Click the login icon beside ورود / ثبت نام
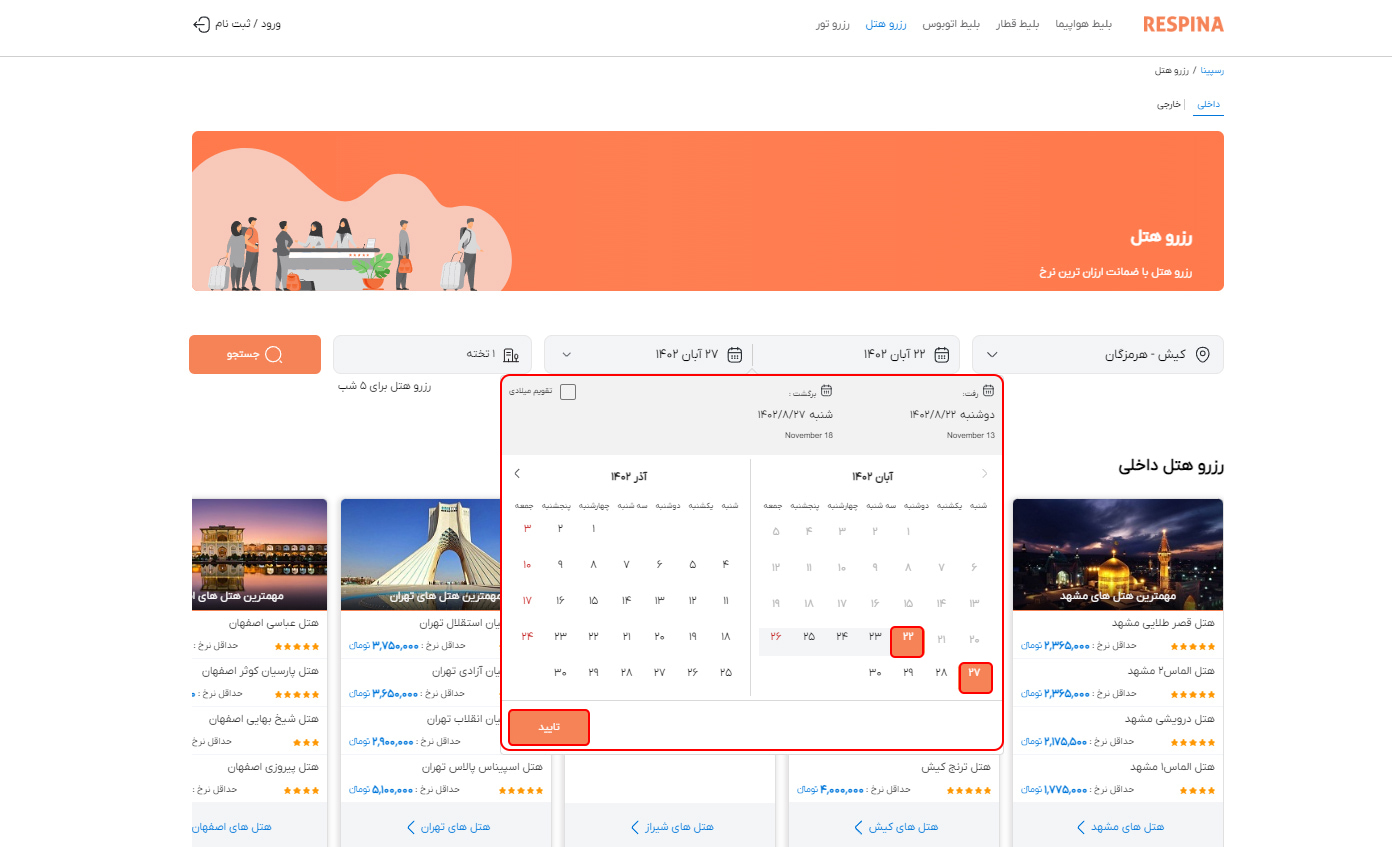1392x847 pixels. [x=201, y=24]
